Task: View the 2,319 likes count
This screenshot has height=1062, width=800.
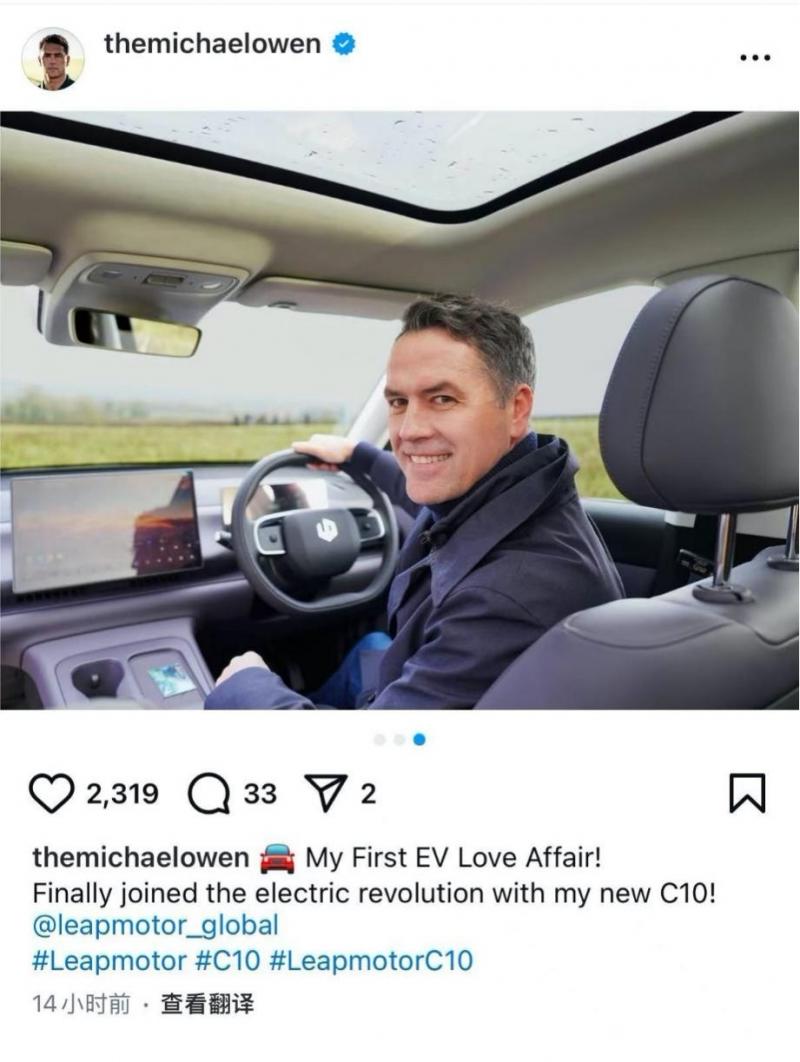Action: coord(123,793)
